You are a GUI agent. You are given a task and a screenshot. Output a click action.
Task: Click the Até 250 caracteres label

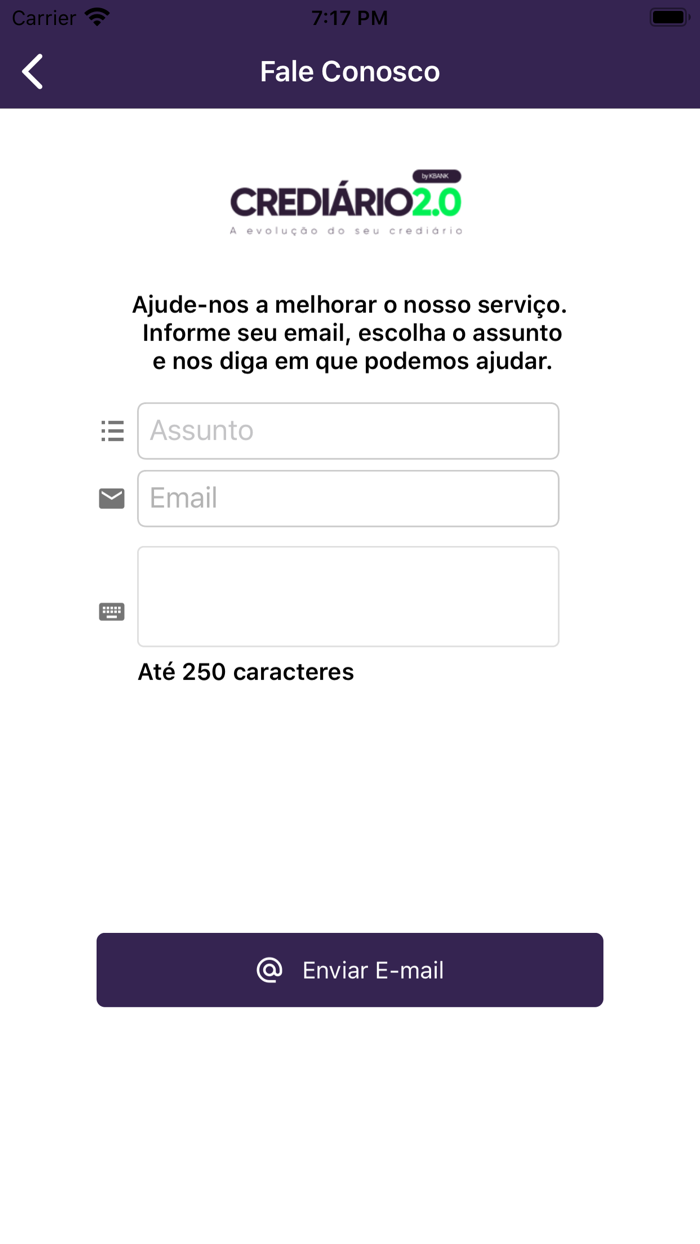point(245,672)
